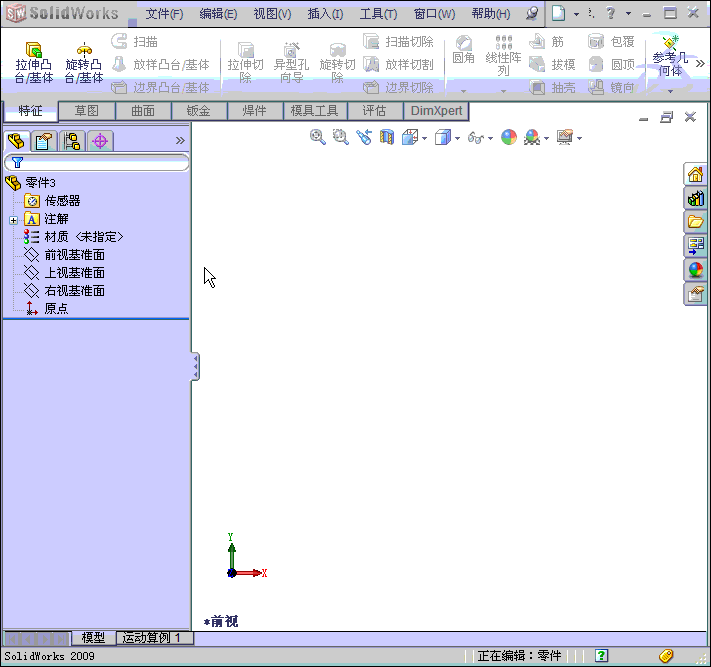This screenshot has height=667, width=711.
Task: Expand the 注解 annotations tree node
Action: pyautogui.click(x=13, y=220)
